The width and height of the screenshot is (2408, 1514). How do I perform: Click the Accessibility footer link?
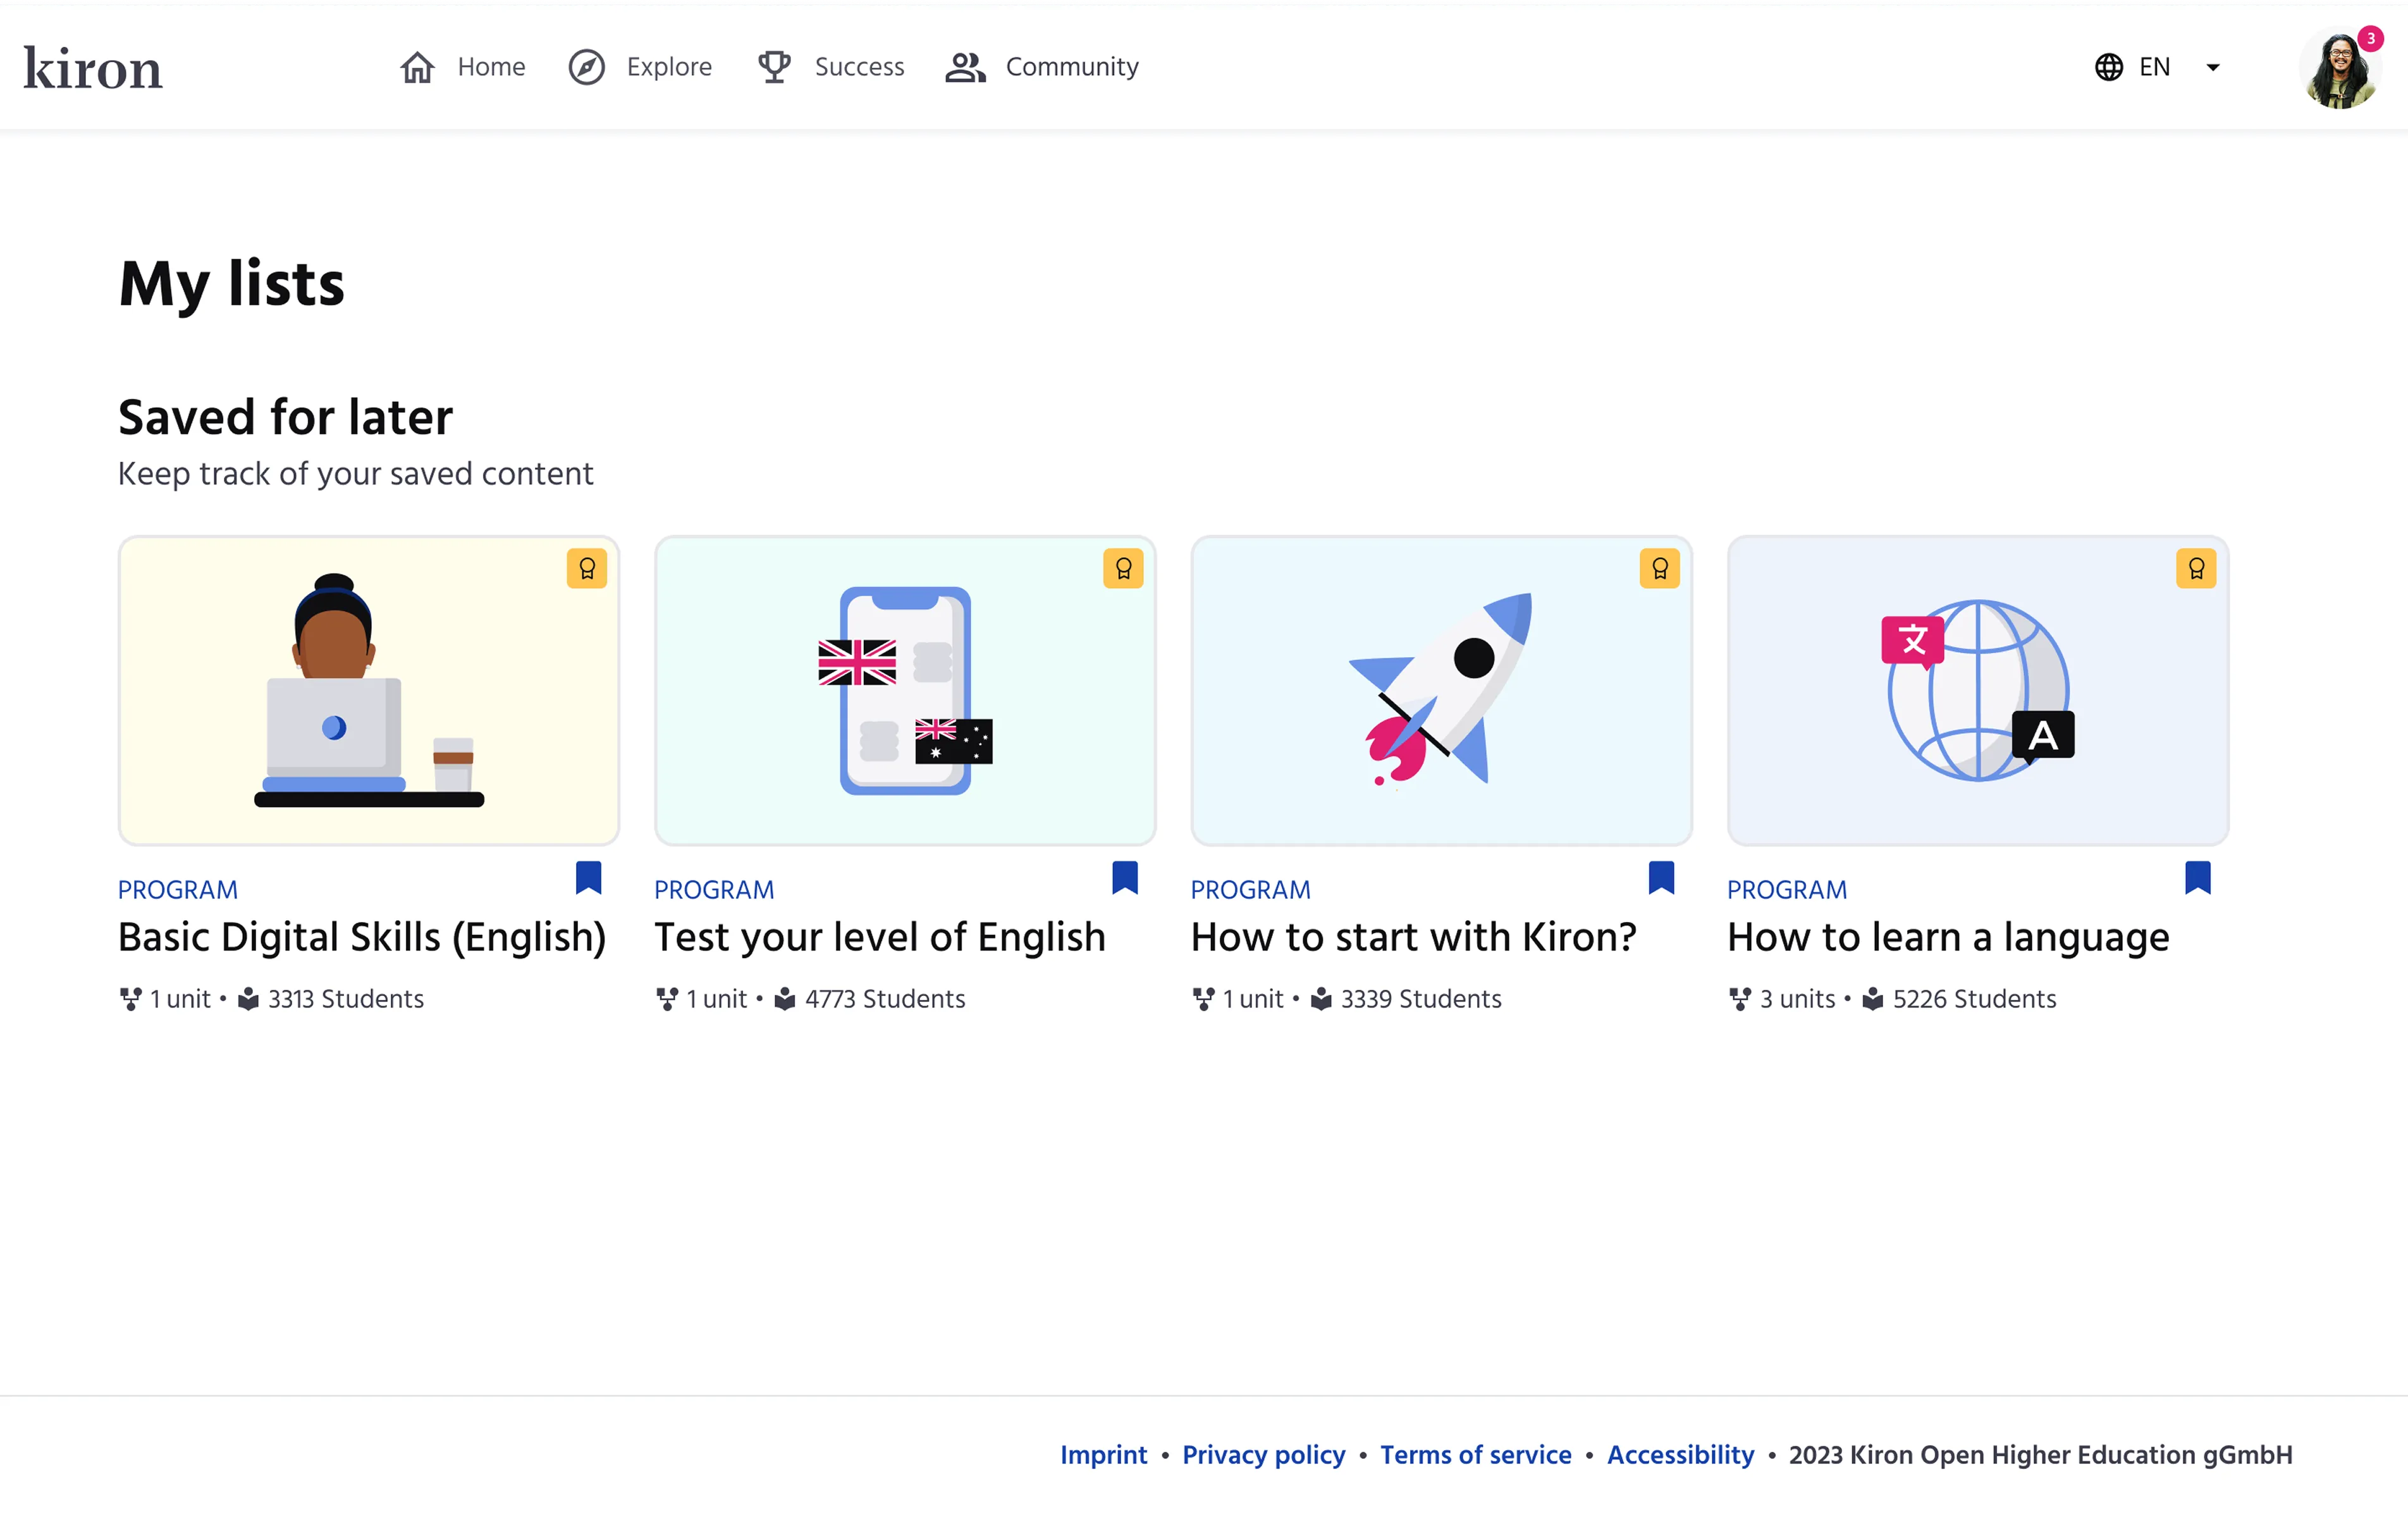point(1680,1454)
